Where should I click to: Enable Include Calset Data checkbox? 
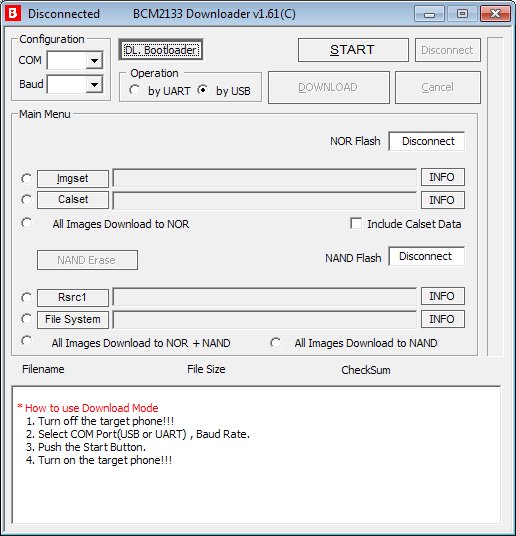[356, 224]
